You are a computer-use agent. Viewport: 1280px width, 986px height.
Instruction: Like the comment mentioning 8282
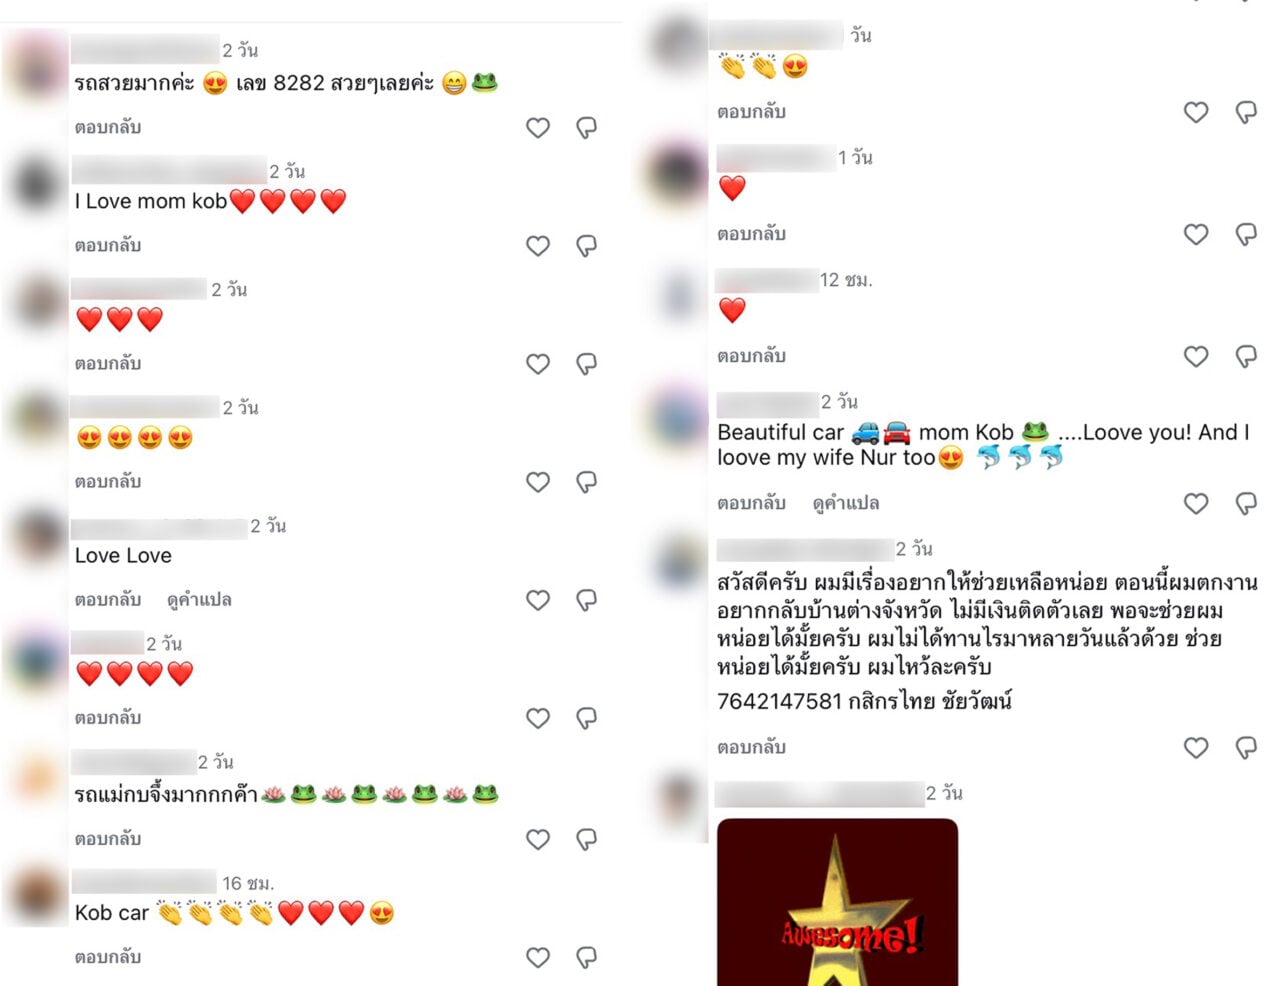538,128
